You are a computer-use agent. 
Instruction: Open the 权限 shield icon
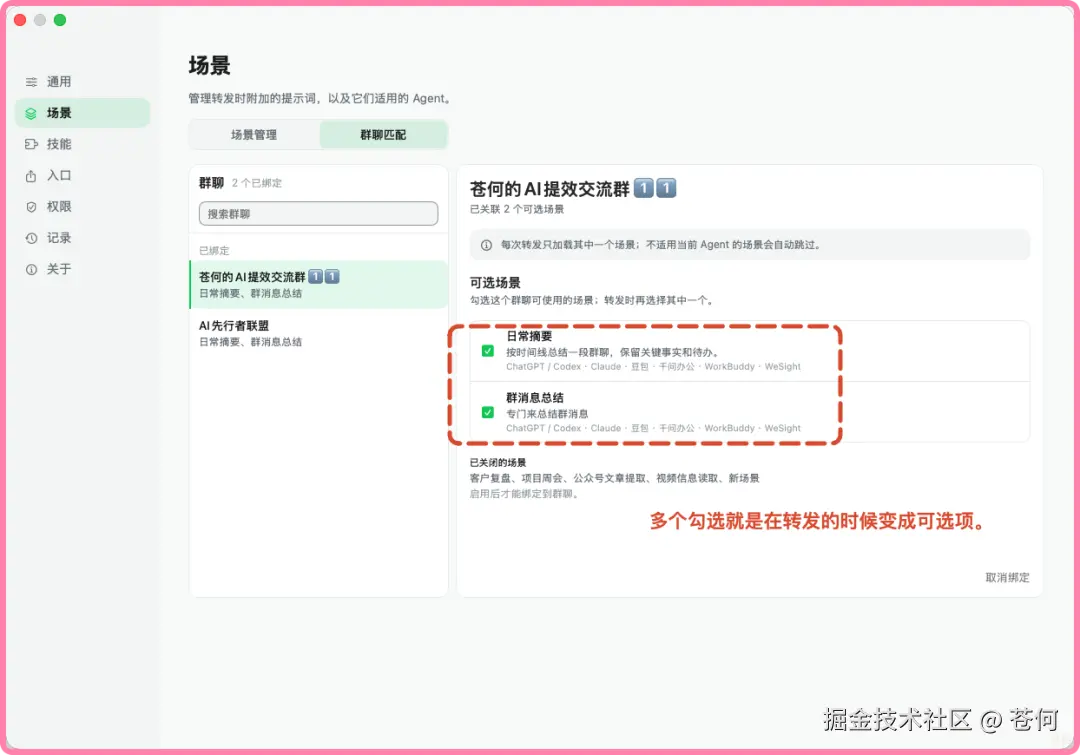[31, 207]
